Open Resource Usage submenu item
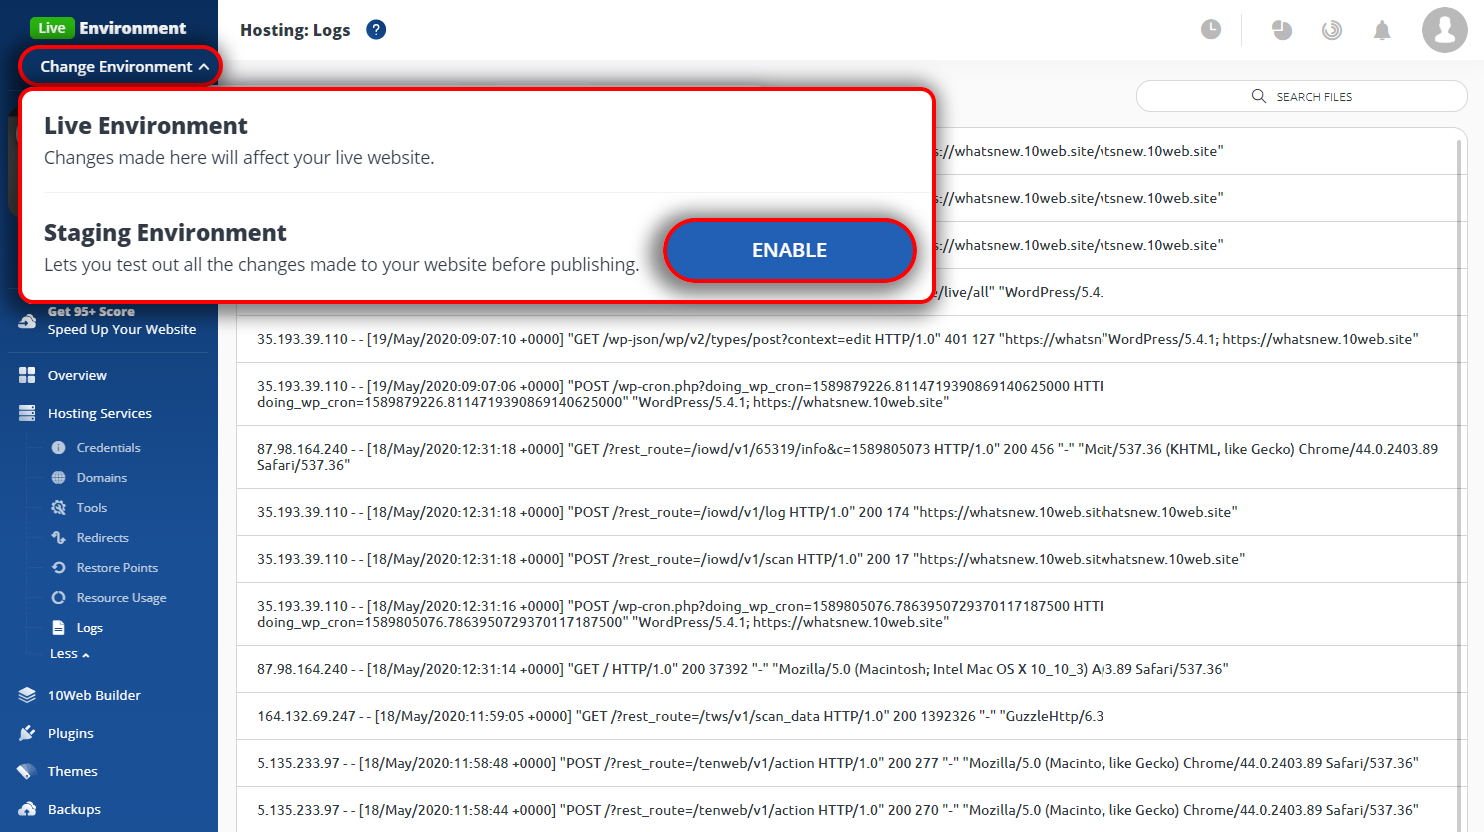The width and height of the screenshot is (1484, 832). click(122, 598)
